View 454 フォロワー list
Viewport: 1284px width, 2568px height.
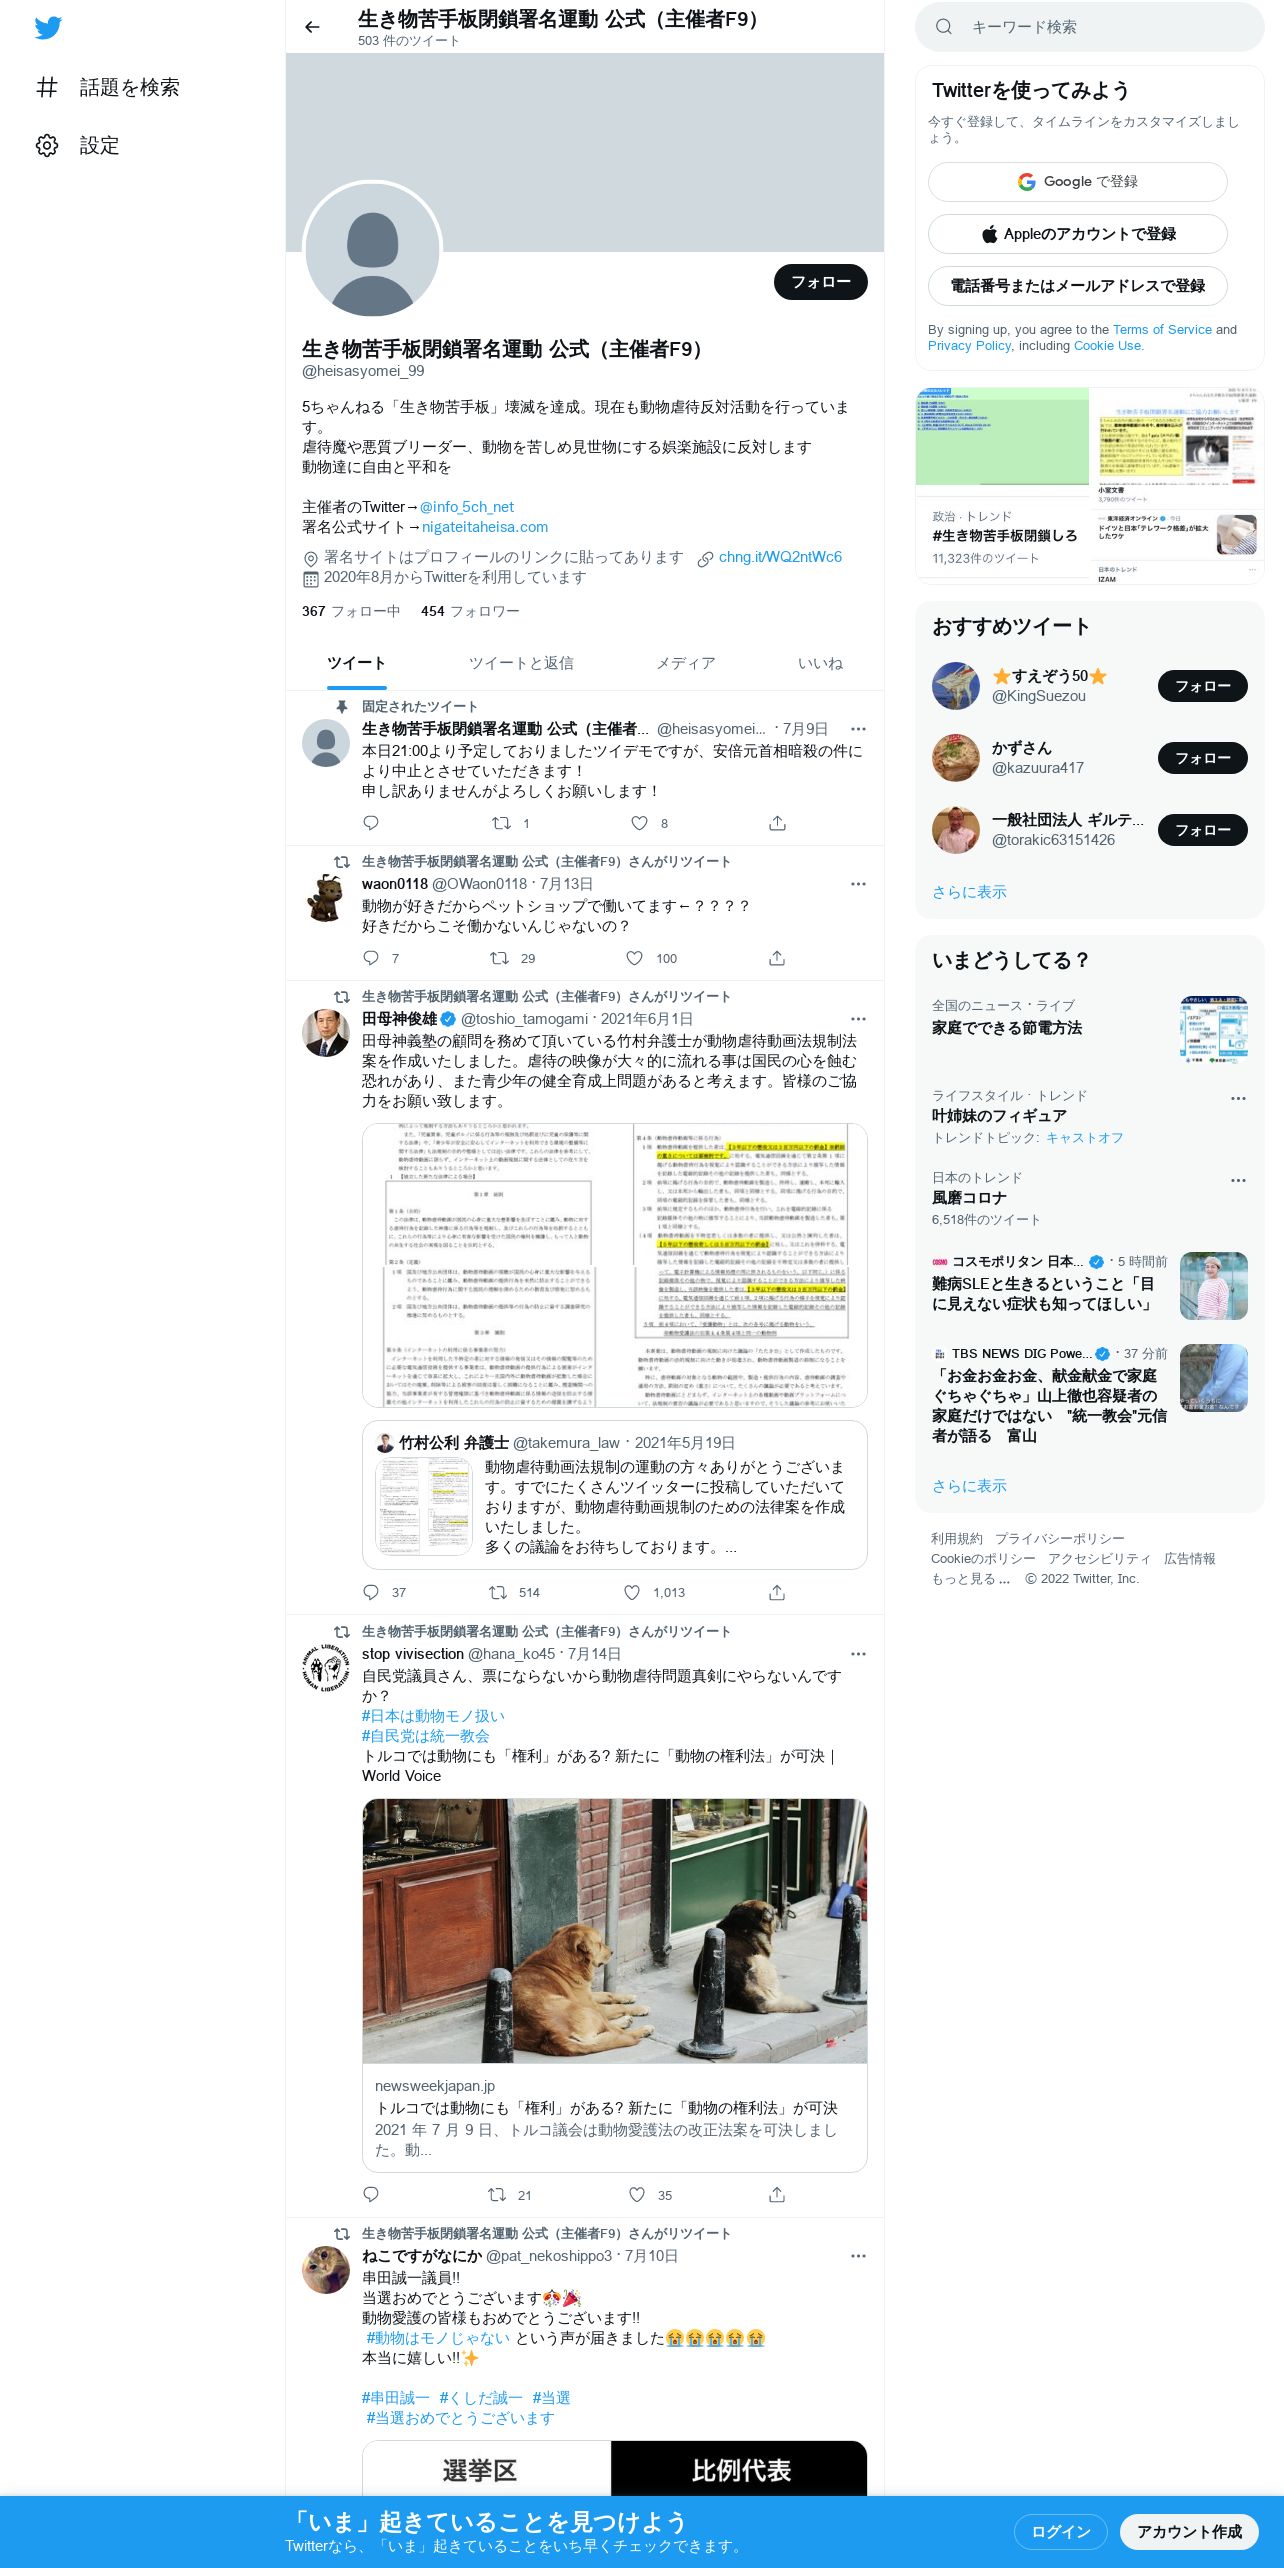tap(470, 611)
